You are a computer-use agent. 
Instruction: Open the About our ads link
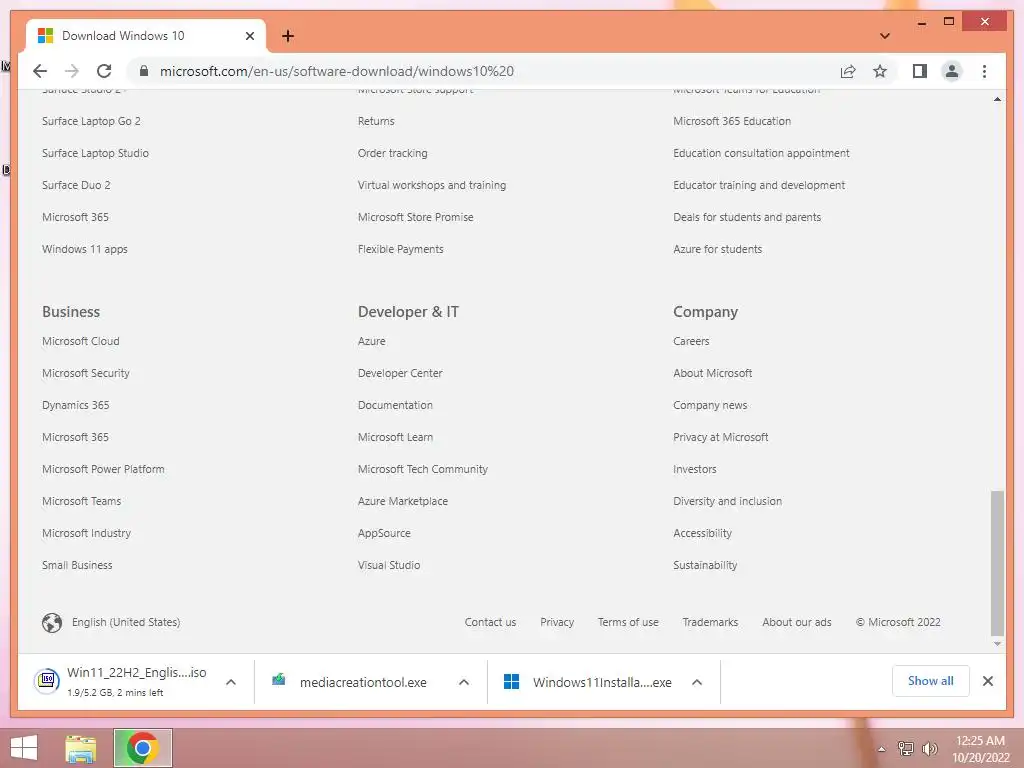tap(797, 622)
